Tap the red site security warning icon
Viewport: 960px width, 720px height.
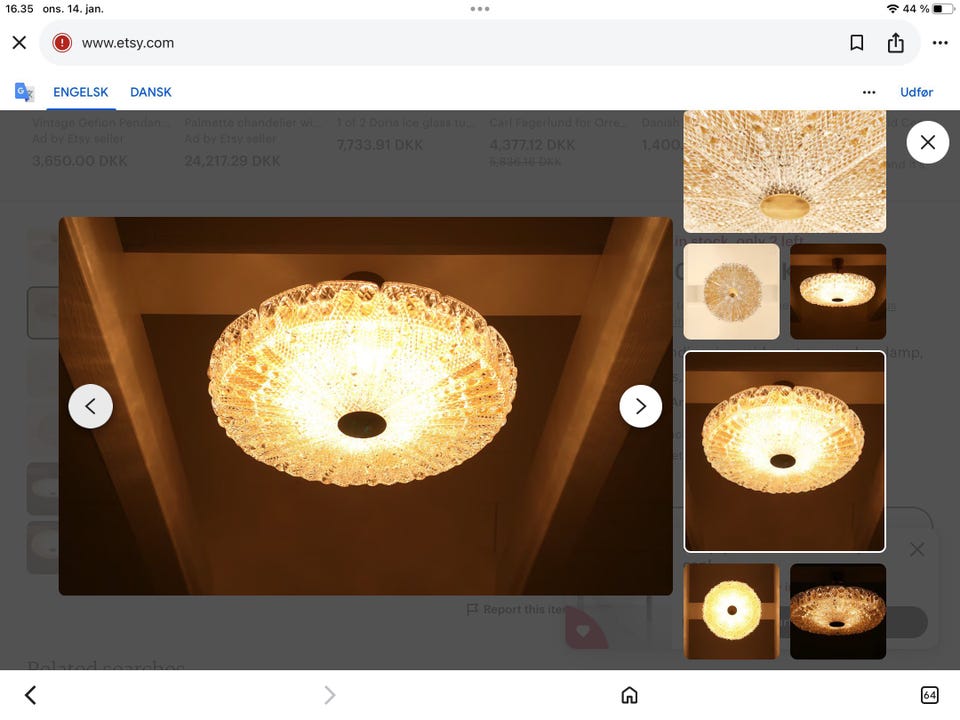[x=62, y=43]
